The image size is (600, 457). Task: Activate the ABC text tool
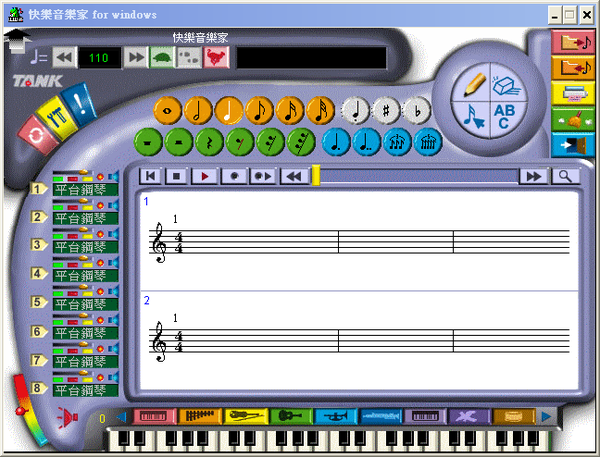tap(505, 117)
